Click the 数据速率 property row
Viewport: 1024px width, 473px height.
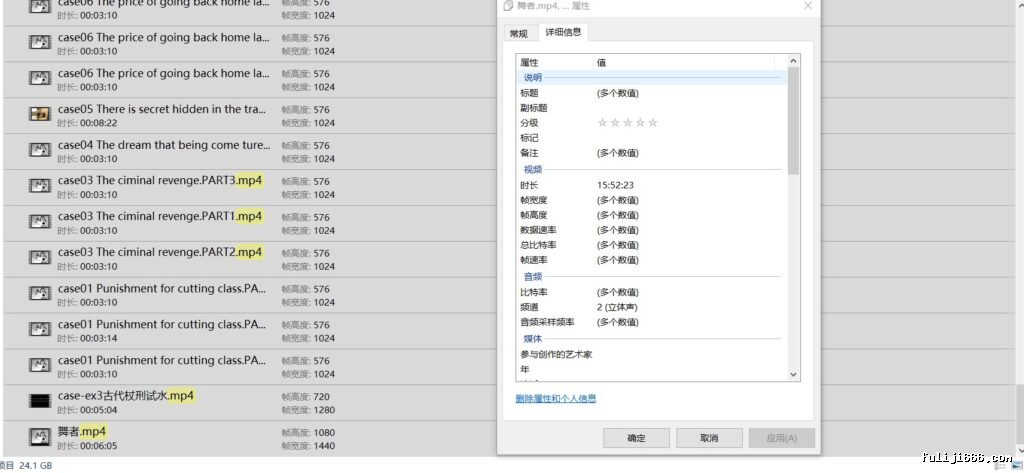(651, 230)
